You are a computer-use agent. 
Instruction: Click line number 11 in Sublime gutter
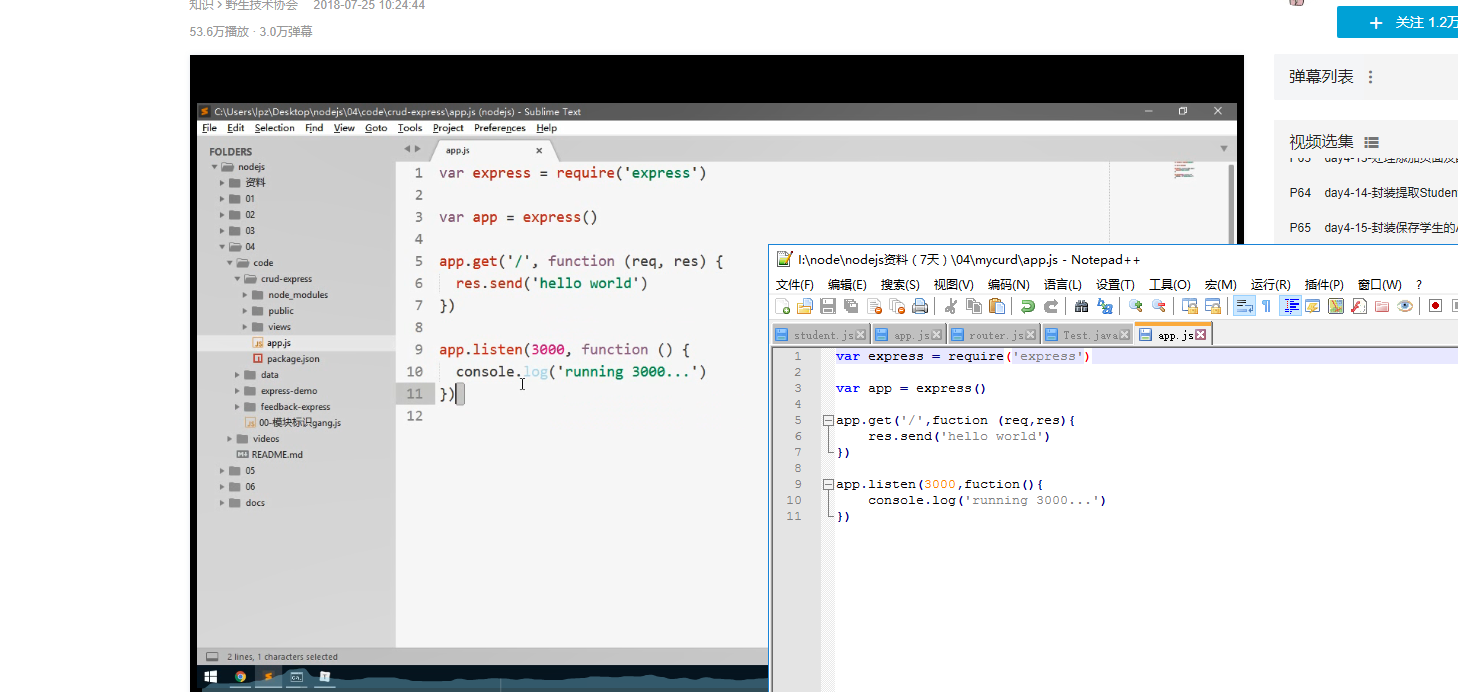click(x=415, y=394)
